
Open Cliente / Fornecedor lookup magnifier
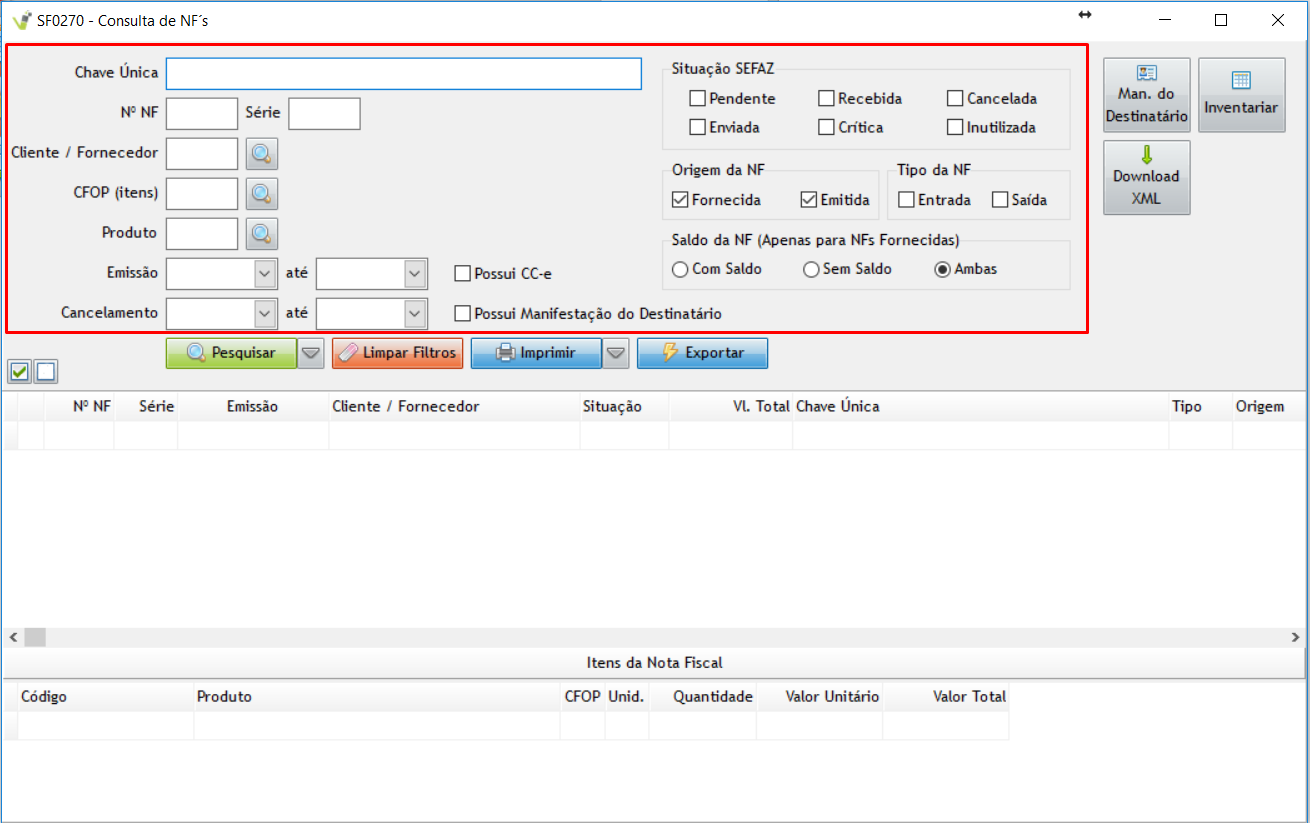tap(262, 154)
